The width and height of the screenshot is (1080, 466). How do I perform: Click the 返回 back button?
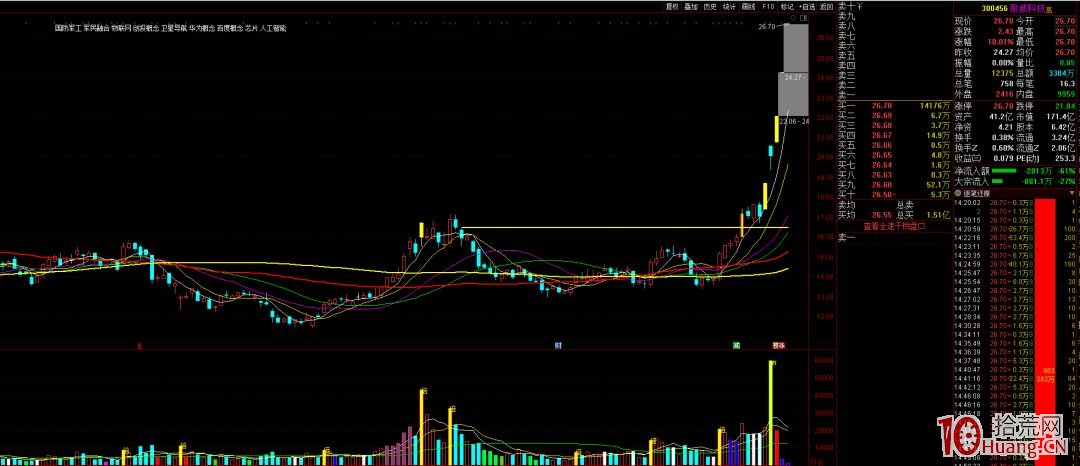827,6
